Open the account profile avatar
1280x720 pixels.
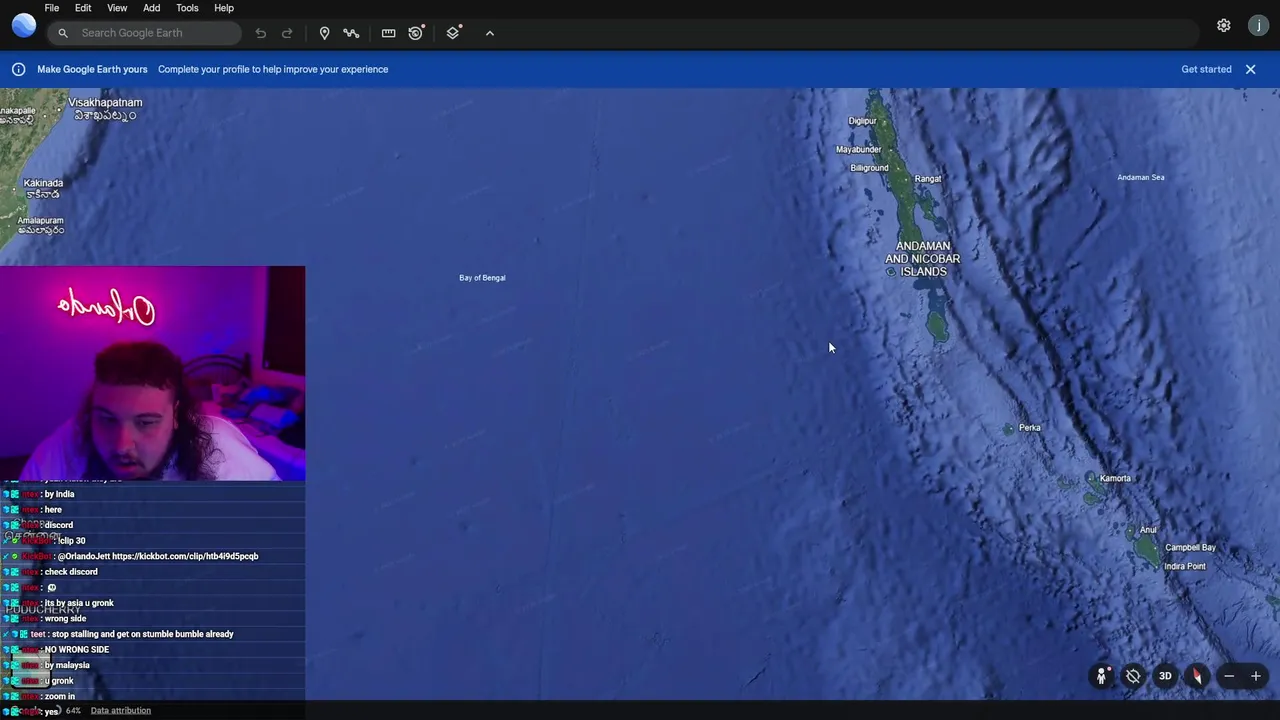[x=1259, y=26]
